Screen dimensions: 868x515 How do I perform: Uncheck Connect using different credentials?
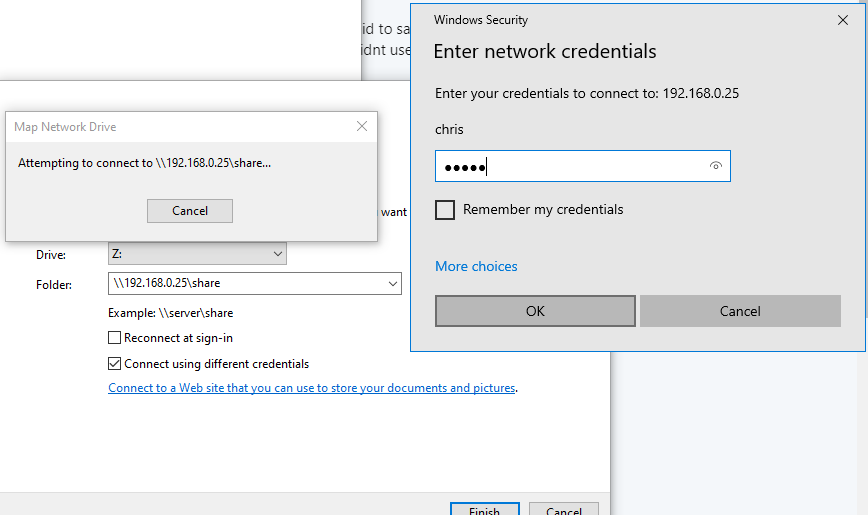click(115, 364)
